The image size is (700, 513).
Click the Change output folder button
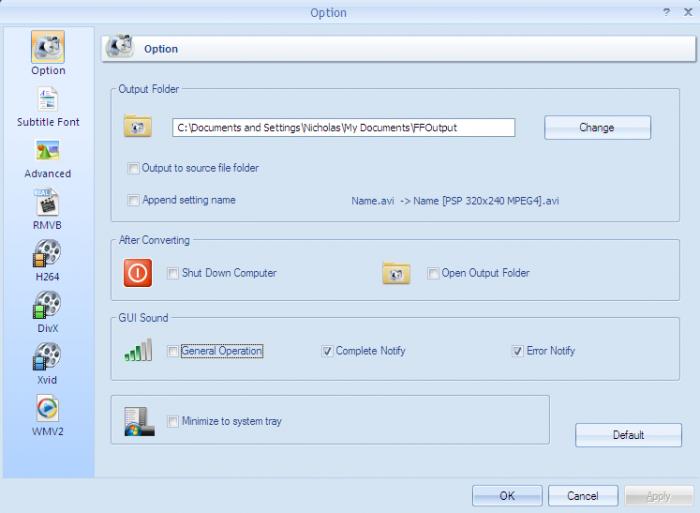[x=597, y=128]
